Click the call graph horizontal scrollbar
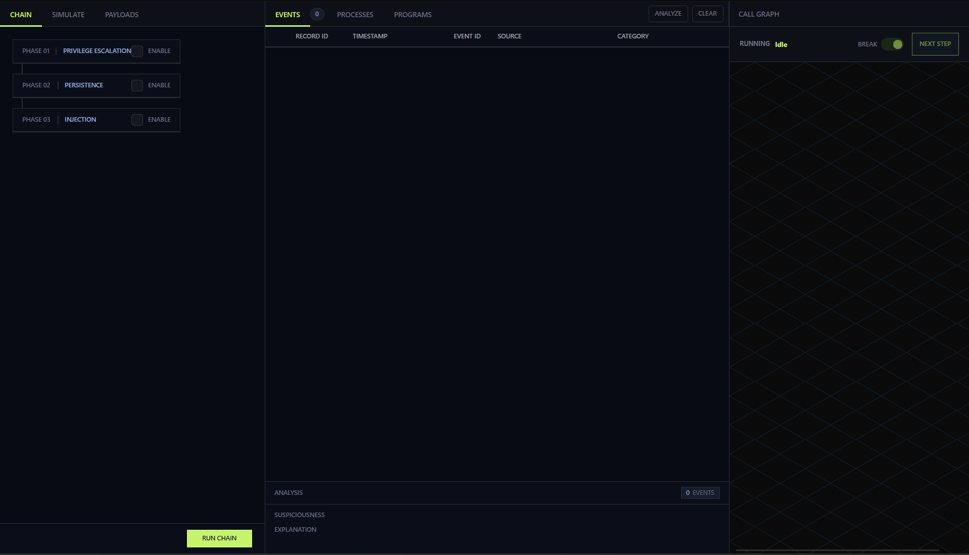Image resolution: width=969 pixels, height=555 pixels. [x=837, y=550]
